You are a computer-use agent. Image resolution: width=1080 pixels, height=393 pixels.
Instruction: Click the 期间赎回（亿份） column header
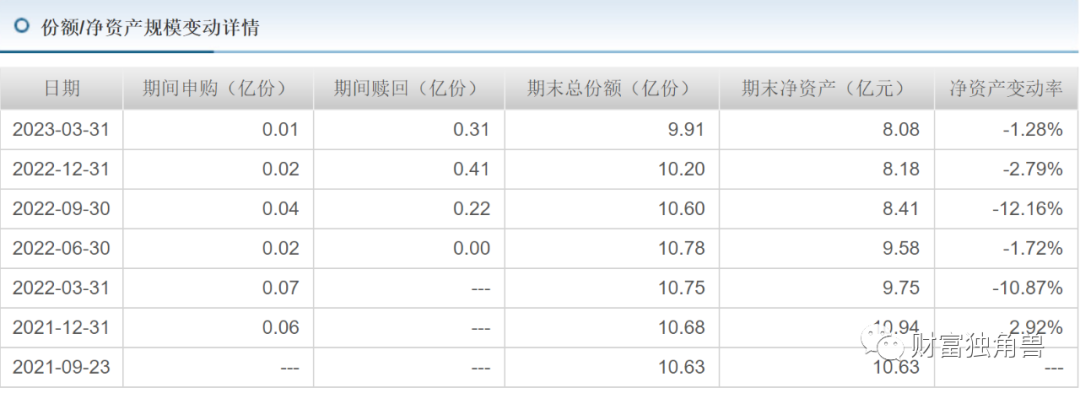[x=409, y=89]
